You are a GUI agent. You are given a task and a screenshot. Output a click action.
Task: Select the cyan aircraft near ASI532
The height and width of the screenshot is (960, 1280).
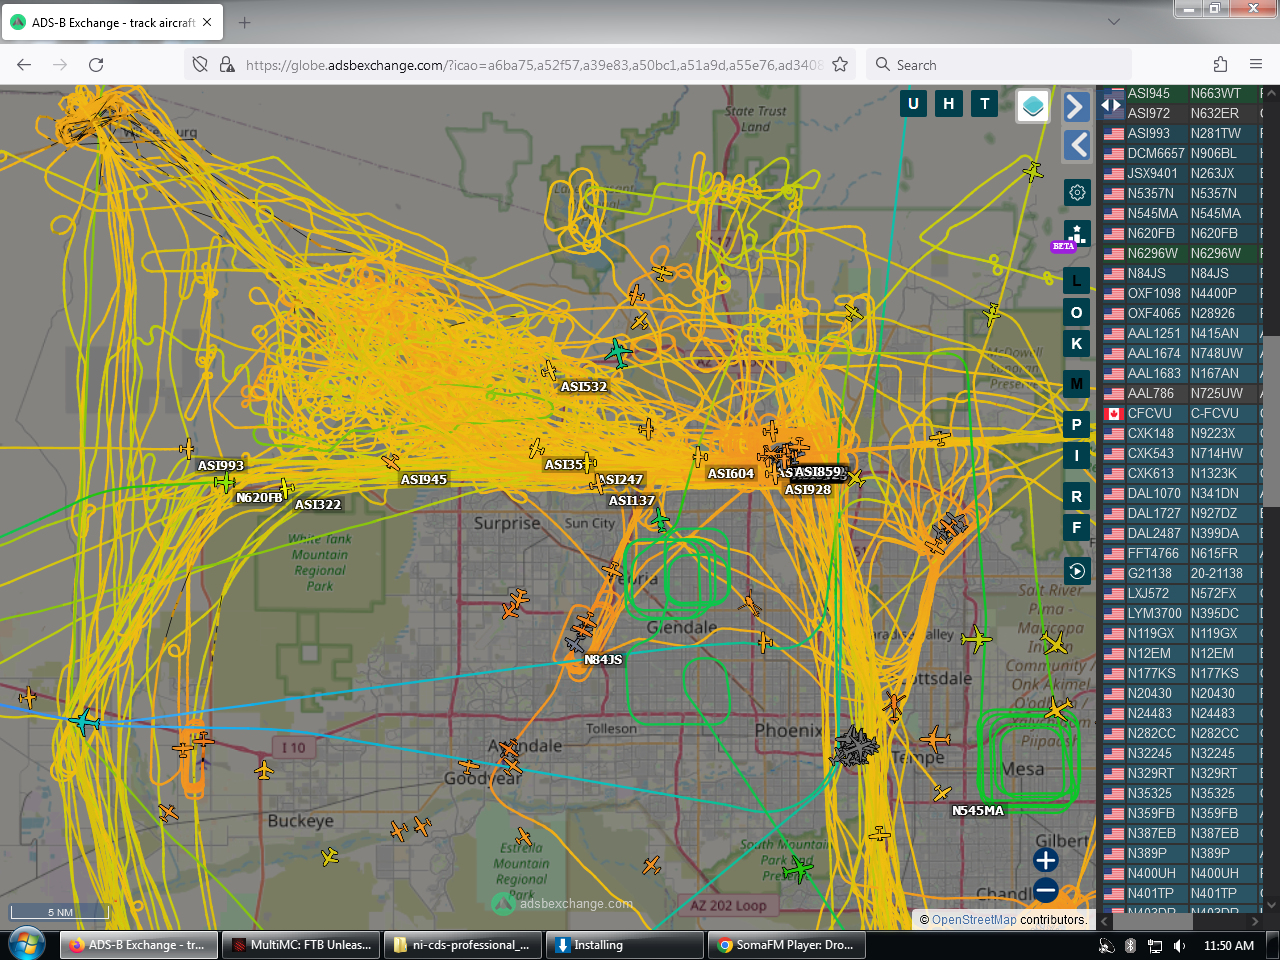click(x=618, y=352)
